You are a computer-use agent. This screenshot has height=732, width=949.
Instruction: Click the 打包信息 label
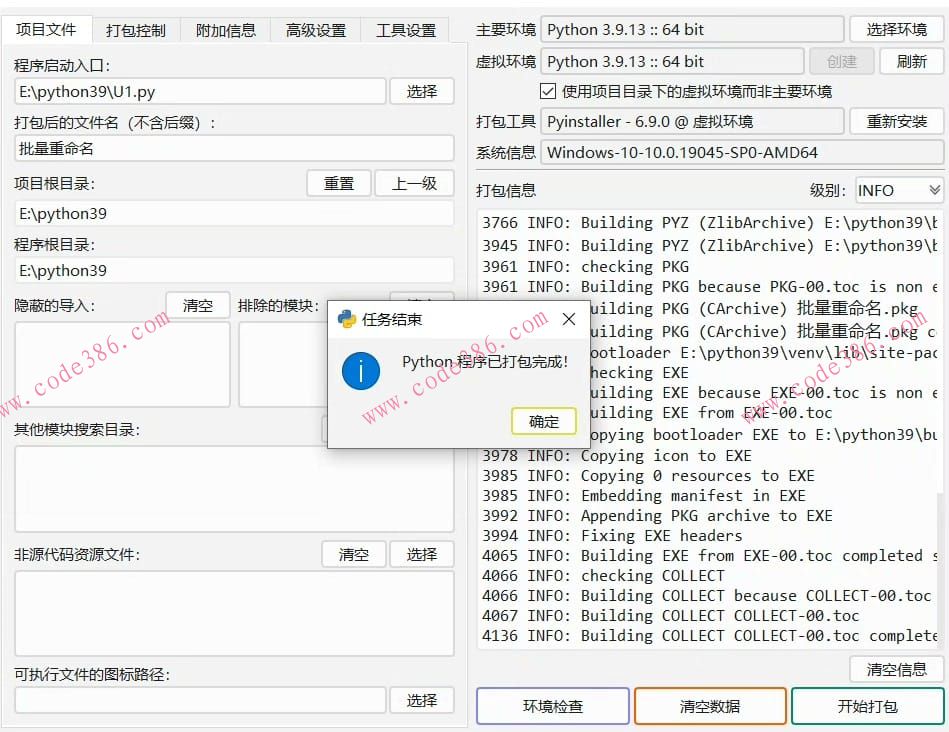[506, 191]
